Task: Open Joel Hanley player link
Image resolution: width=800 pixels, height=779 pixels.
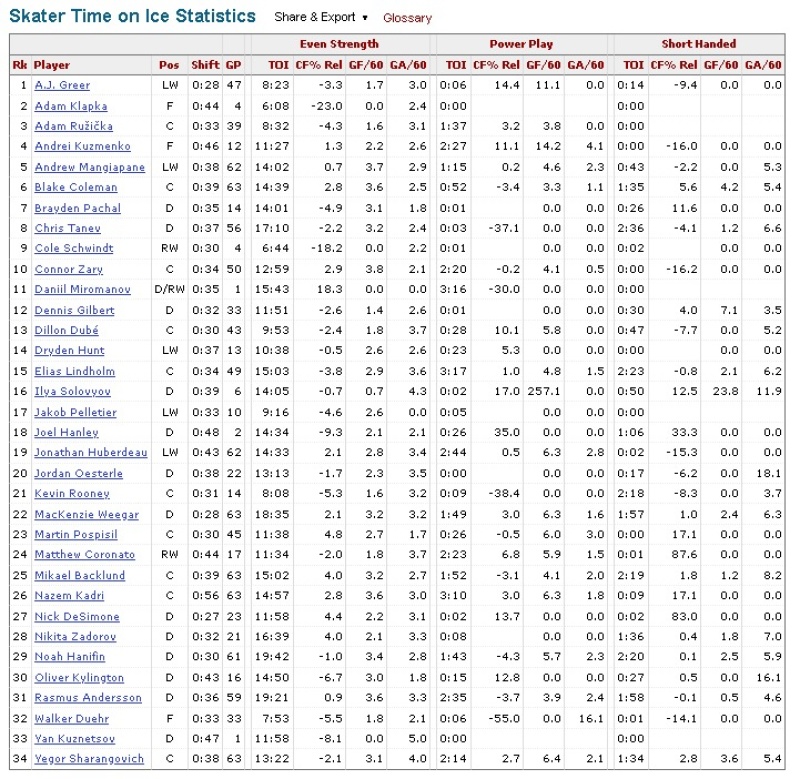Action: [x=66, y=433]
